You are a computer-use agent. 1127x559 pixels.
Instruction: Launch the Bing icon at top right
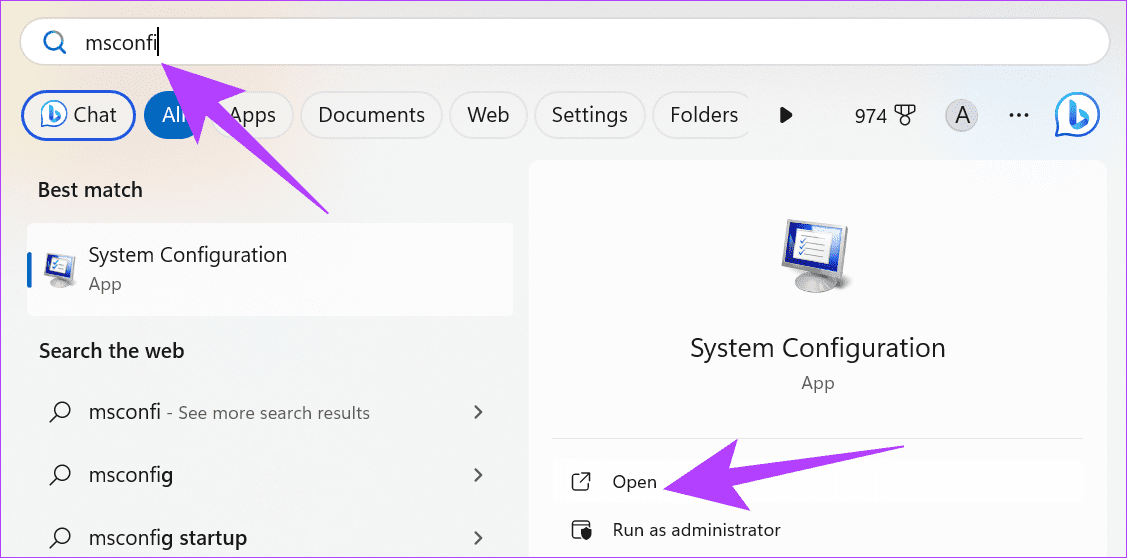click(1077, 115)
